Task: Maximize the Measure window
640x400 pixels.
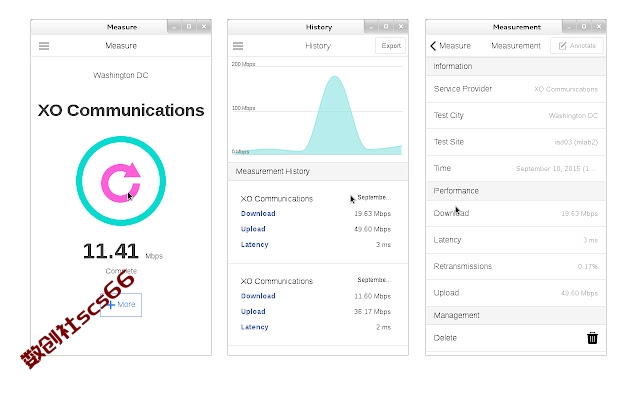Action: pos(189,27)
